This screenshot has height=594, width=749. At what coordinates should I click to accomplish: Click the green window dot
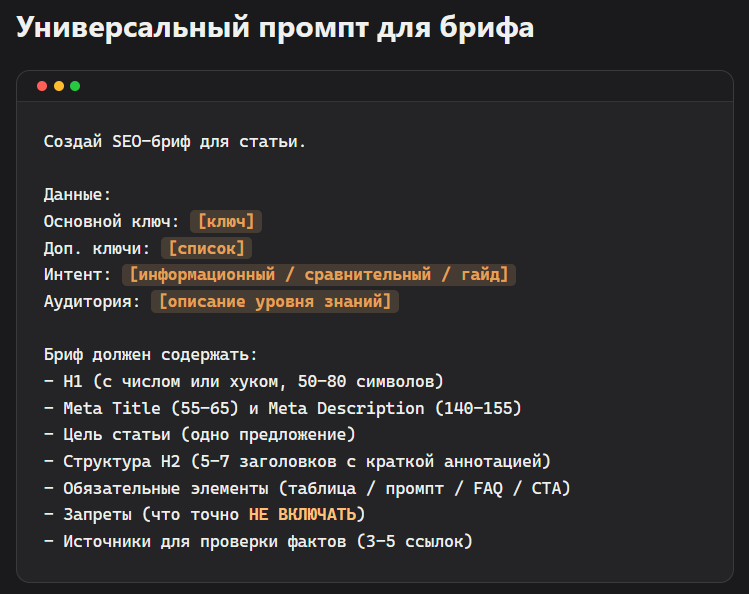point(75,86)
